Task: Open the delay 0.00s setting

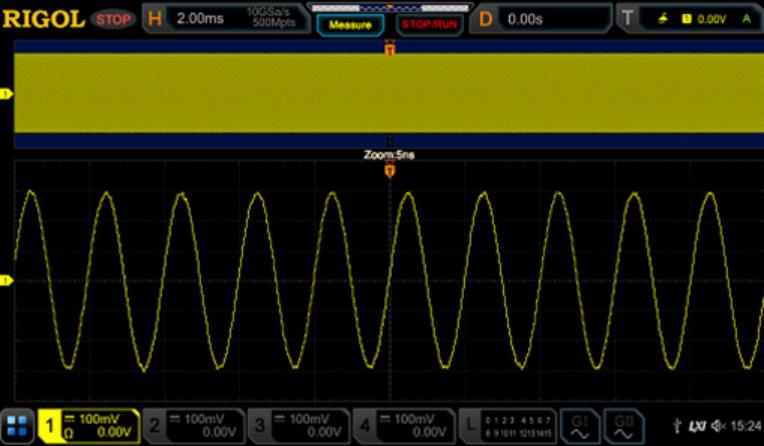Action: [x=541, y=20]
